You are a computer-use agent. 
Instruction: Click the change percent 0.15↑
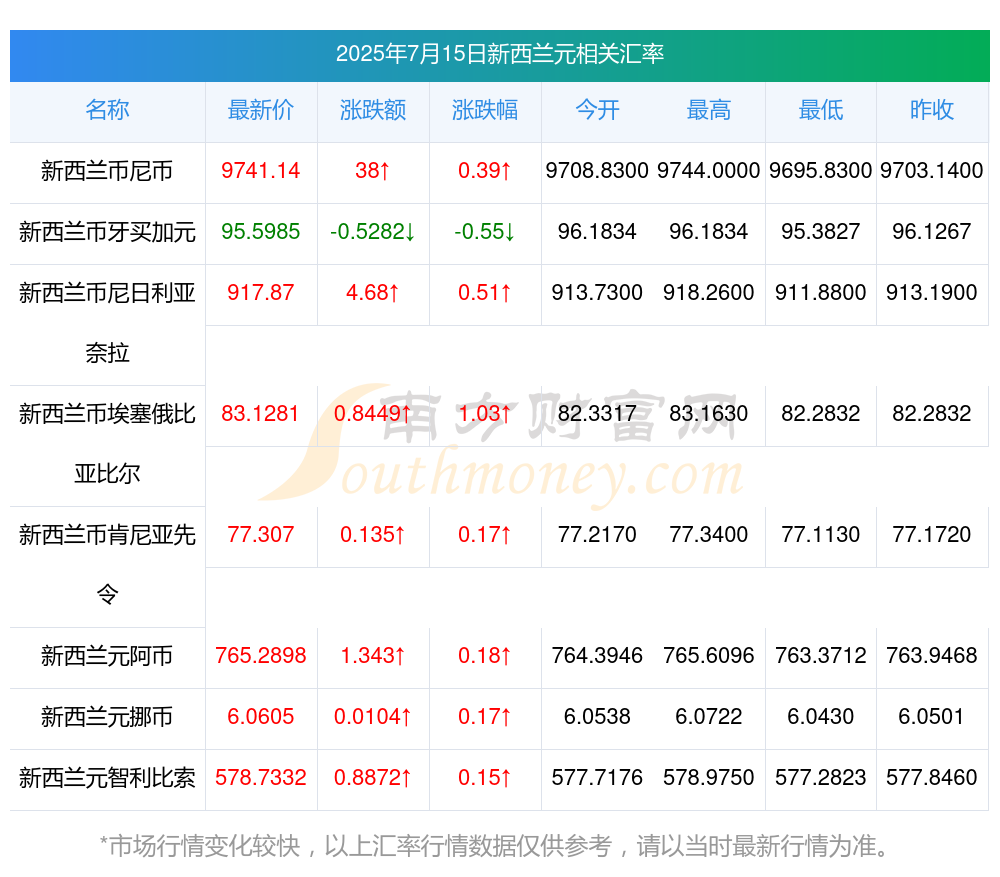pos(485,778)
